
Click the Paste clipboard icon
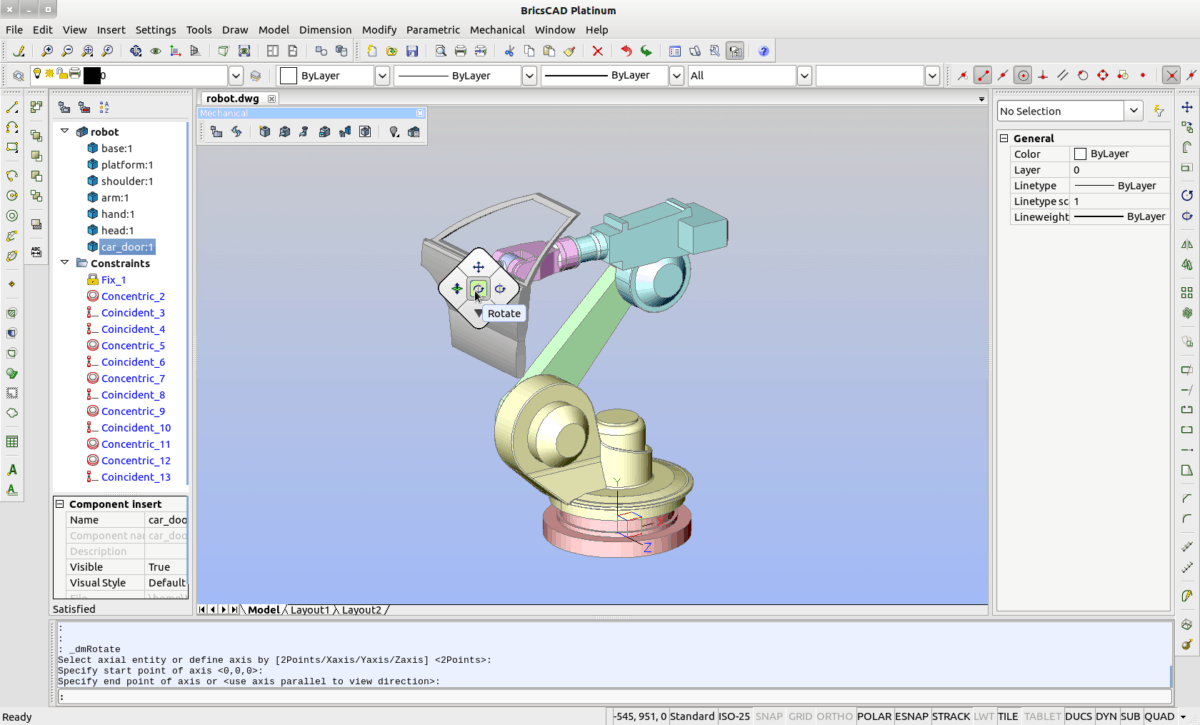(549, 50)
